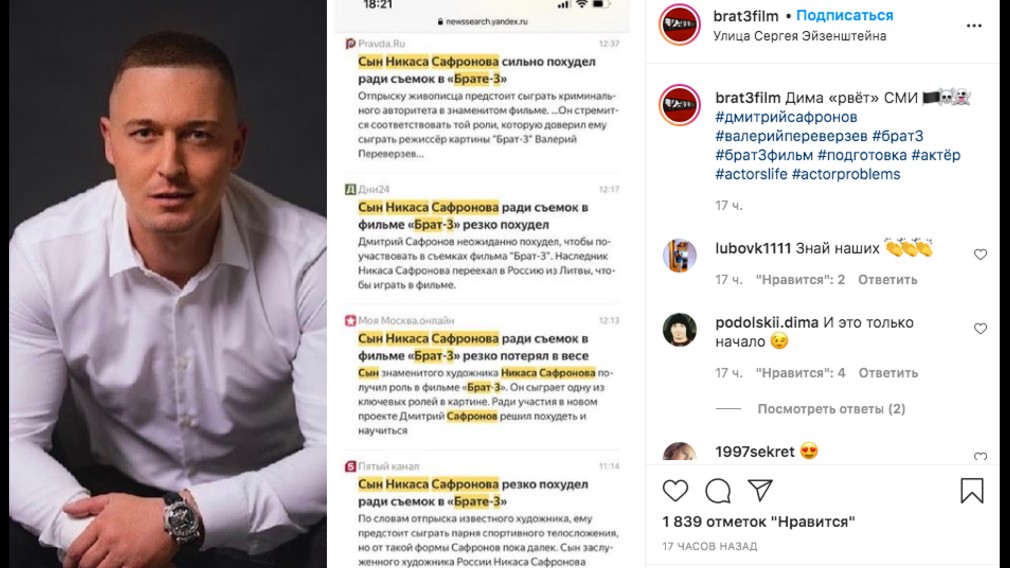Viewport: 1010px width, 568px height.
Task: Like lubovk1111's comment with the heart
Action: click(980, 254)
